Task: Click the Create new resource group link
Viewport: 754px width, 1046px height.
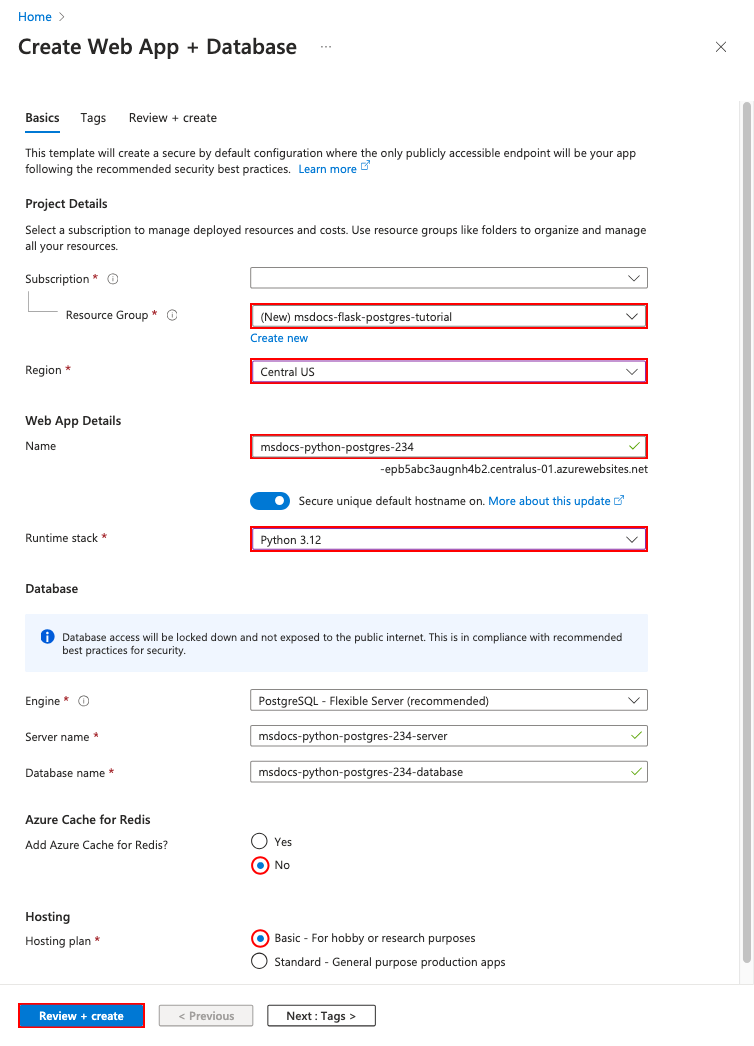Action: coord(278,338)
